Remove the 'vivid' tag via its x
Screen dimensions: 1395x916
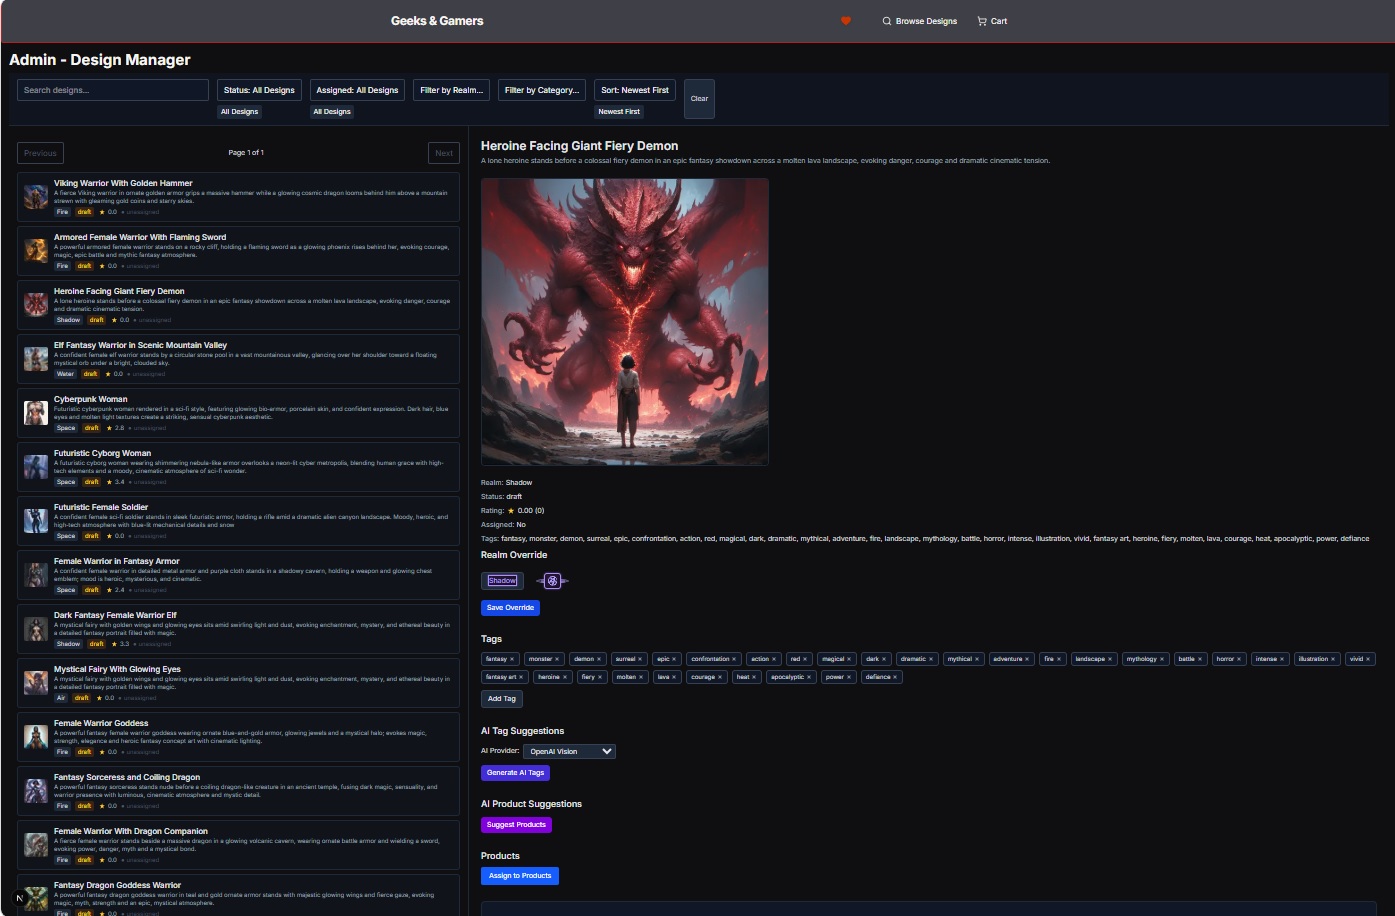point(1368,659)
